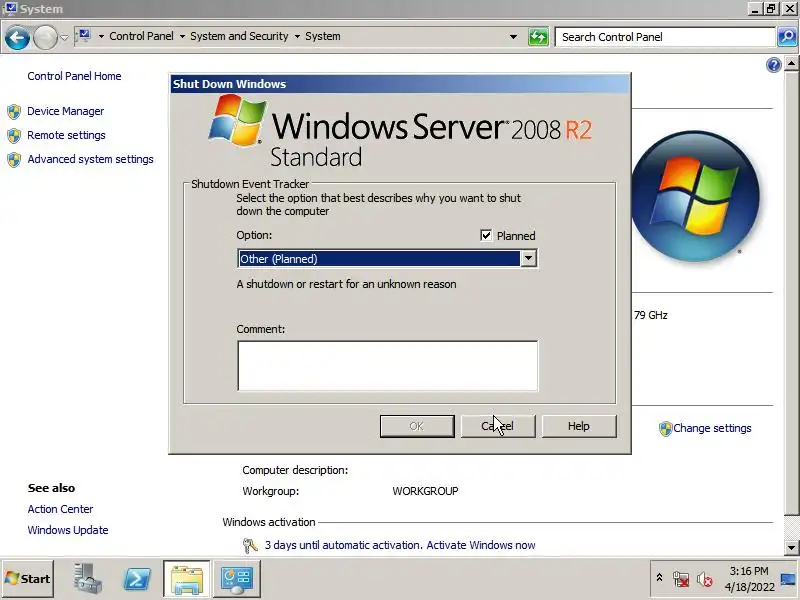
Task: Launch PowerShell from taskbar
Action: (x=137, y=579)
